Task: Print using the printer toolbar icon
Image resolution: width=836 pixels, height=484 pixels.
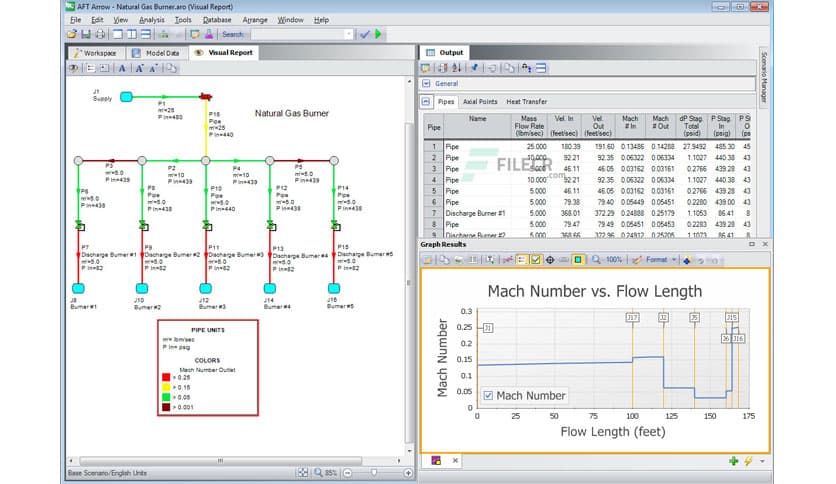Action: 100,34
